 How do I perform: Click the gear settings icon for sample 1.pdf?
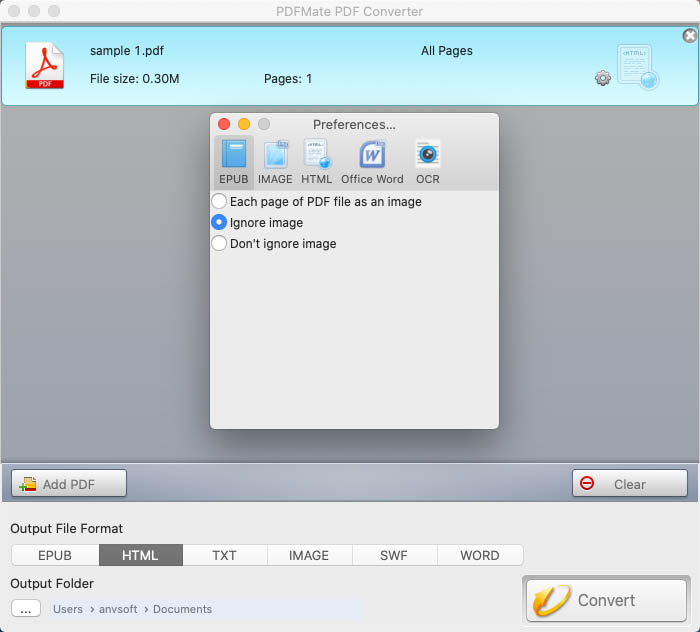click(603, 78)
